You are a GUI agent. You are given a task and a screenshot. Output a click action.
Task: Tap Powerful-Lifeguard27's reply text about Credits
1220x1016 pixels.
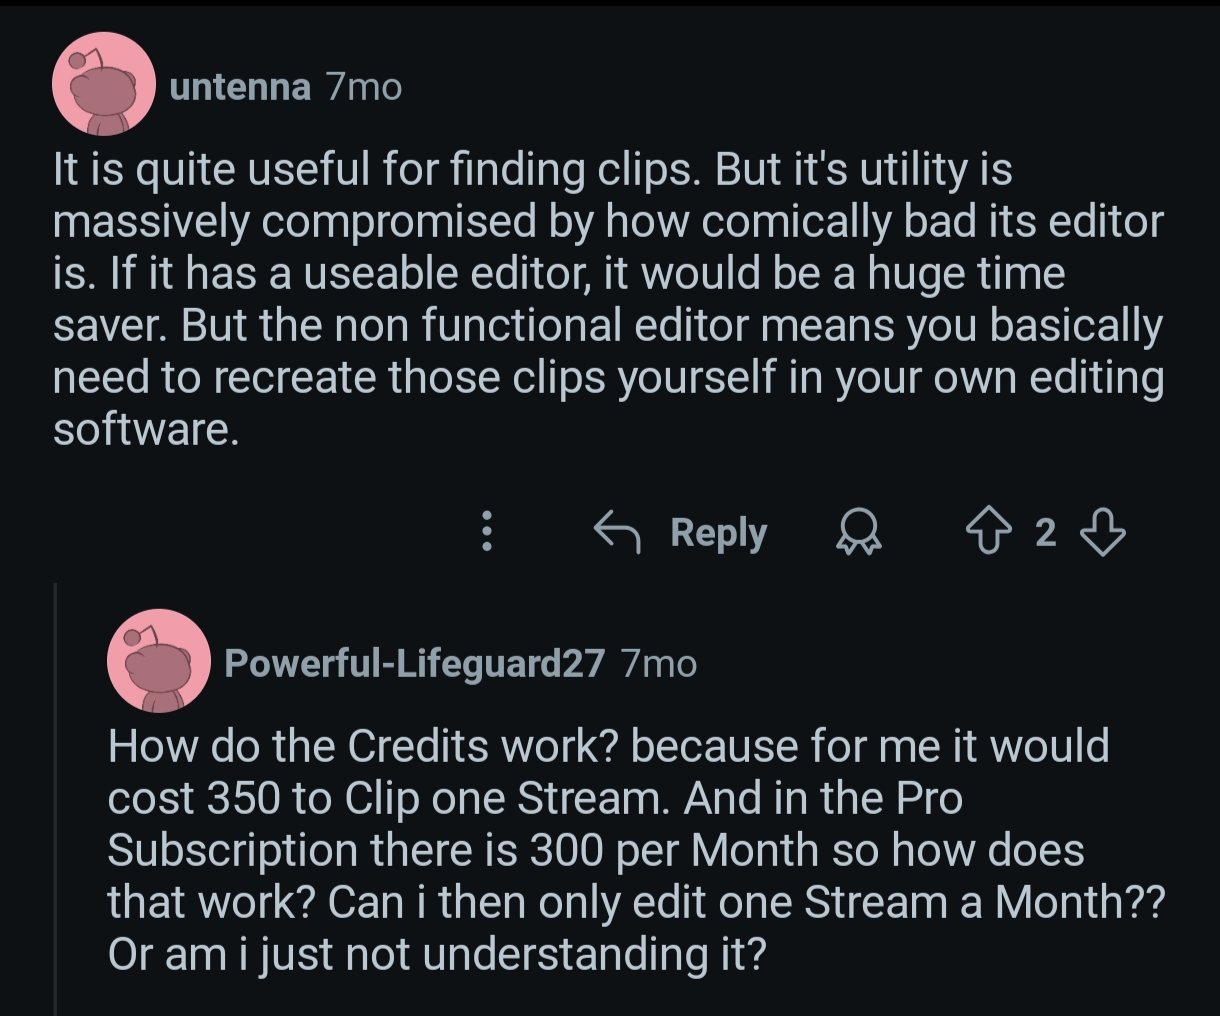(x=636, y=850)
